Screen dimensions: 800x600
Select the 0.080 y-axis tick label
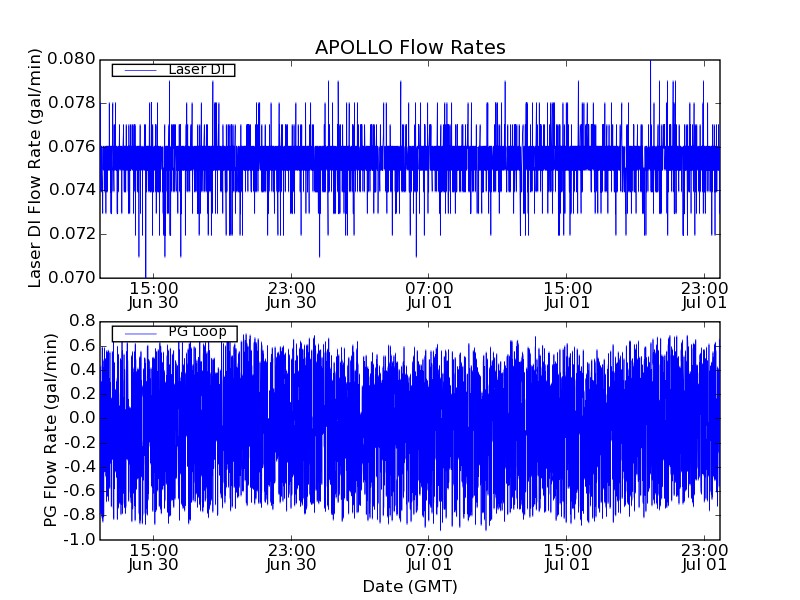tap(71, 59)
